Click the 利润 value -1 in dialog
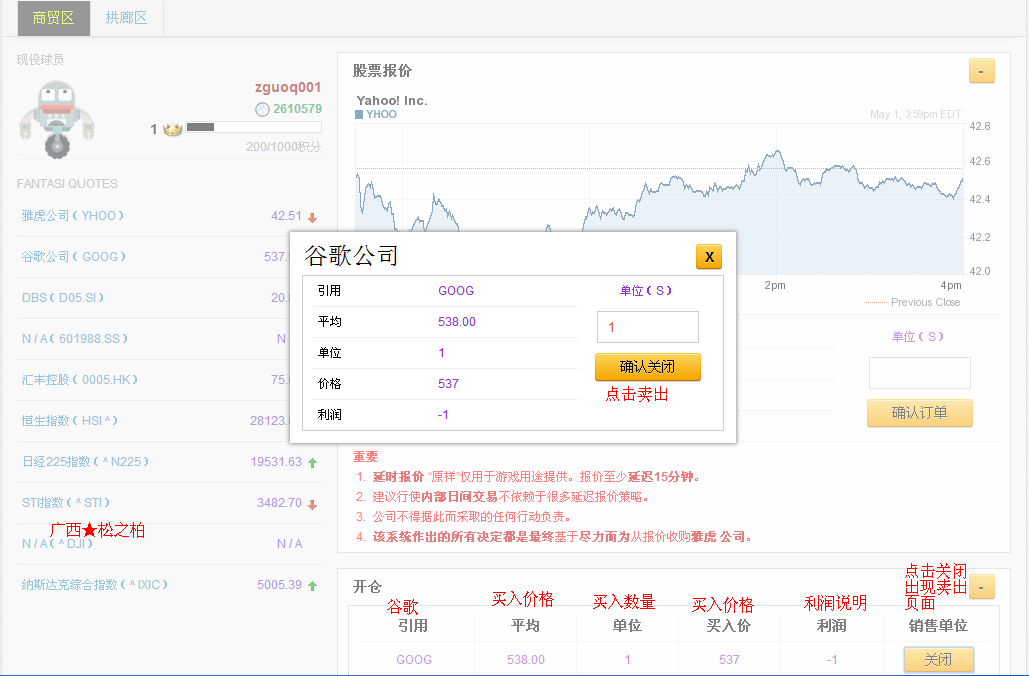 [443, 415]
